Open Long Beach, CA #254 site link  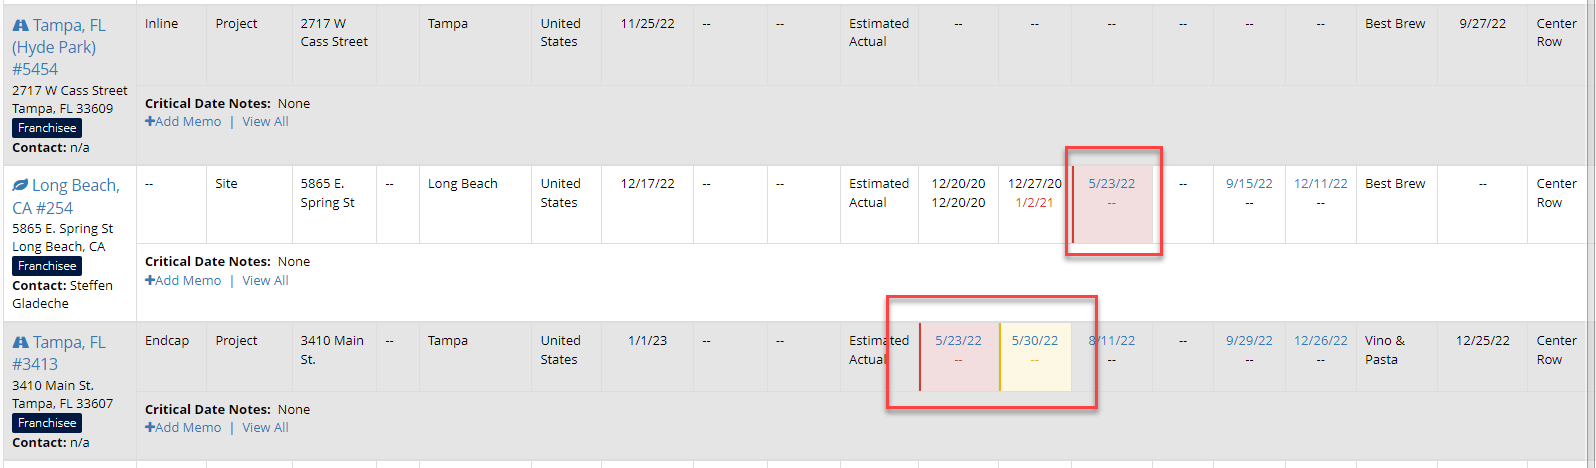(x=66, y=196)
